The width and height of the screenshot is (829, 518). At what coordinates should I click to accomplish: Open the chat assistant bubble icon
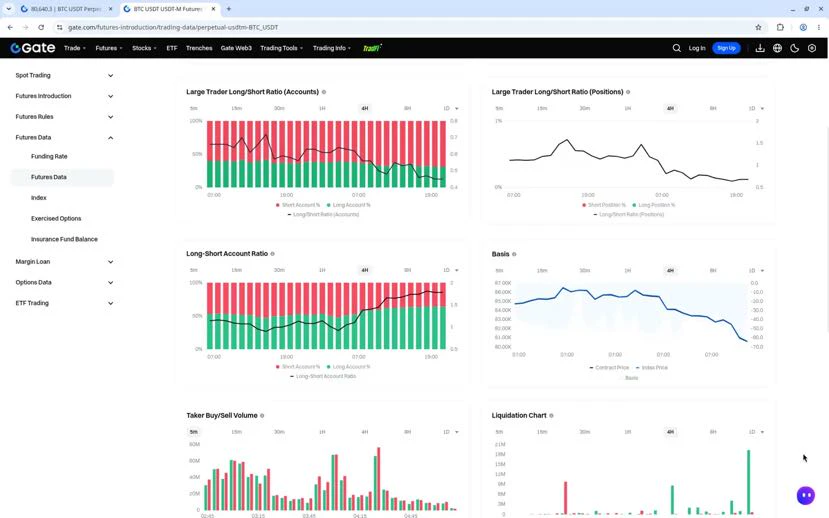coord(806,495)
